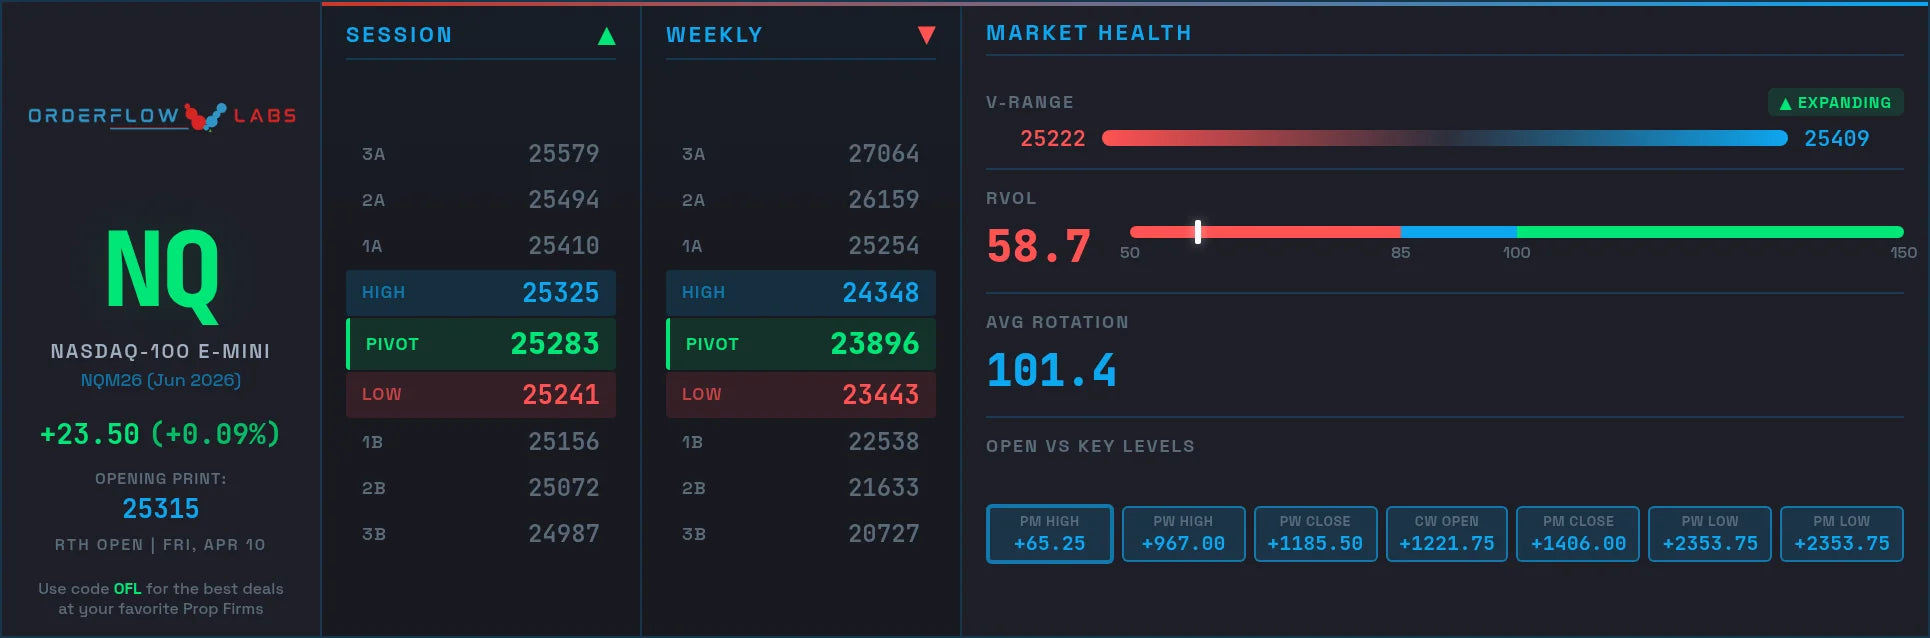This screenshot has width=1930, height=638.
Task: Select the PM HIGH +65.25 card
Action: [x=1049, y=534]
